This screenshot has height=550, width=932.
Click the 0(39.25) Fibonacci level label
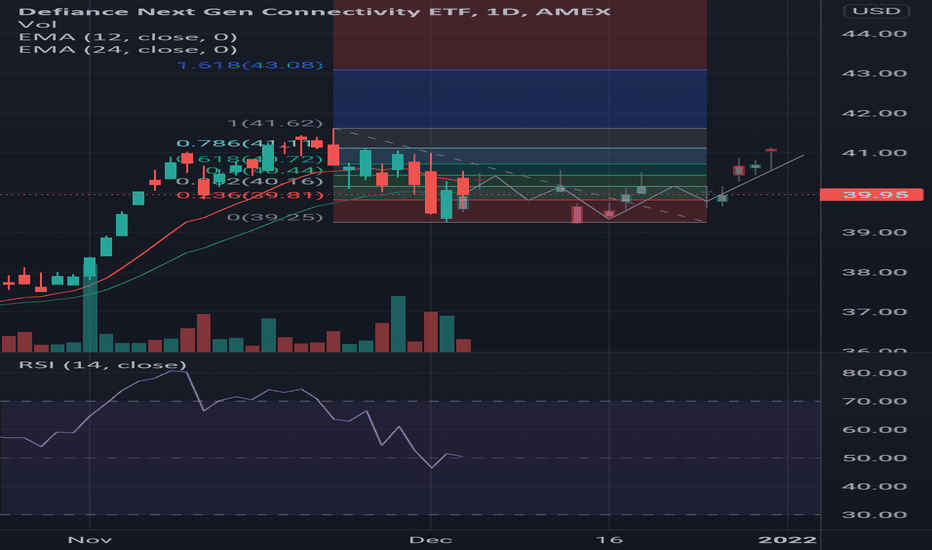(275, 217)
